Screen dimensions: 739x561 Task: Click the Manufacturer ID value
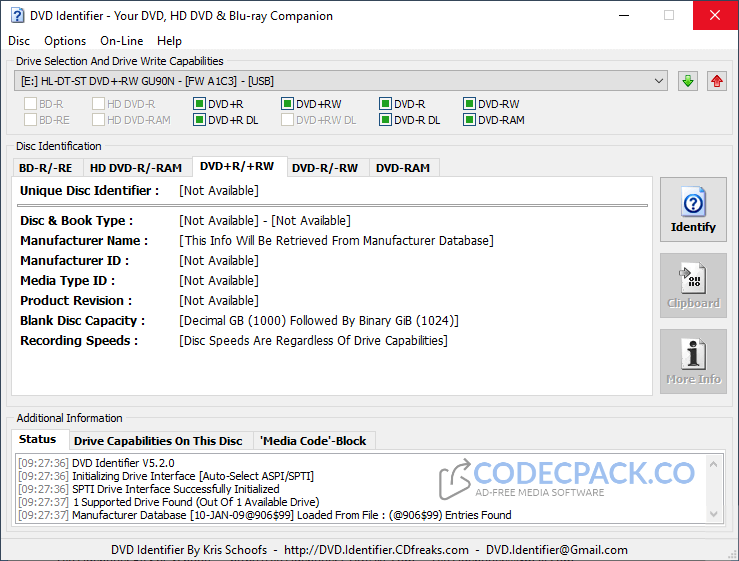tap(219, 261)
